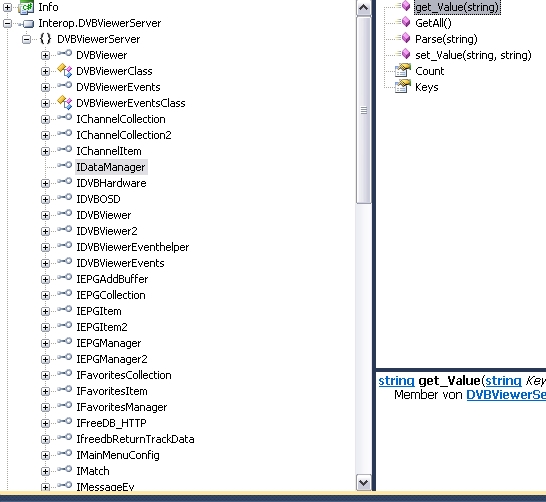Select the Parse(string) member
Viewport: 546px width, 502px height.
[446, 39]
